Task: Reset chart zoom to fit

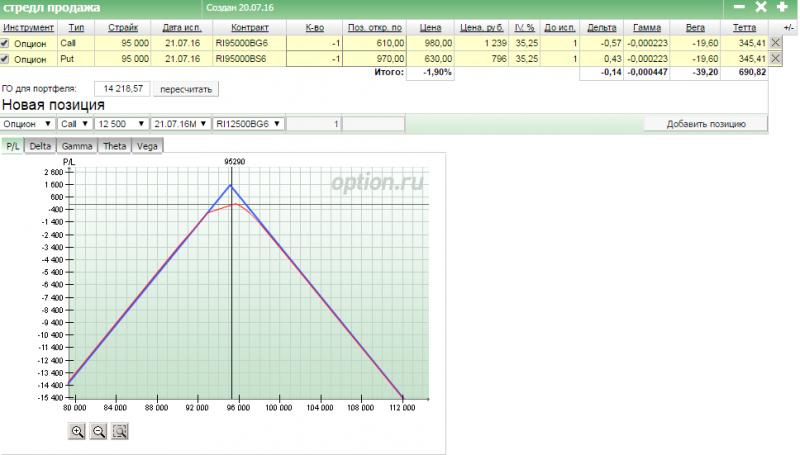Action: [x=120, y=432]
